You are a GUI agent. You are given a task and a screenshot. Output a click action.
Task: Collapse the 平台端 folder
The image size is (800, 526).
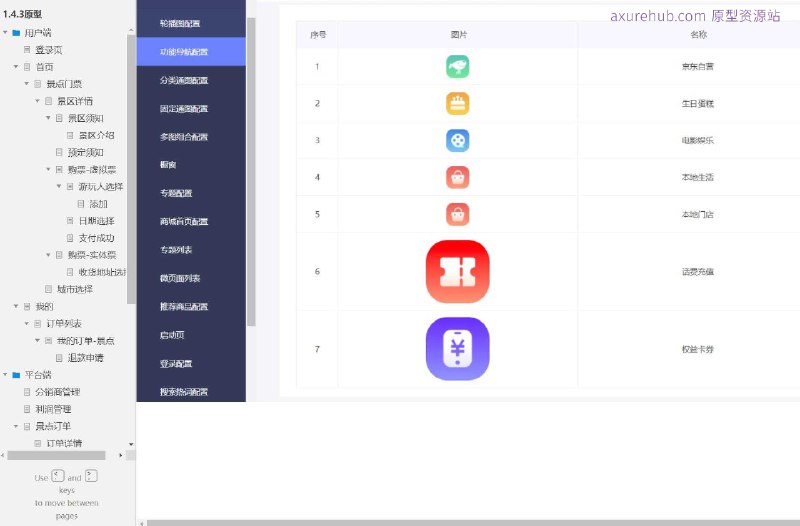[x=5, y=374]
